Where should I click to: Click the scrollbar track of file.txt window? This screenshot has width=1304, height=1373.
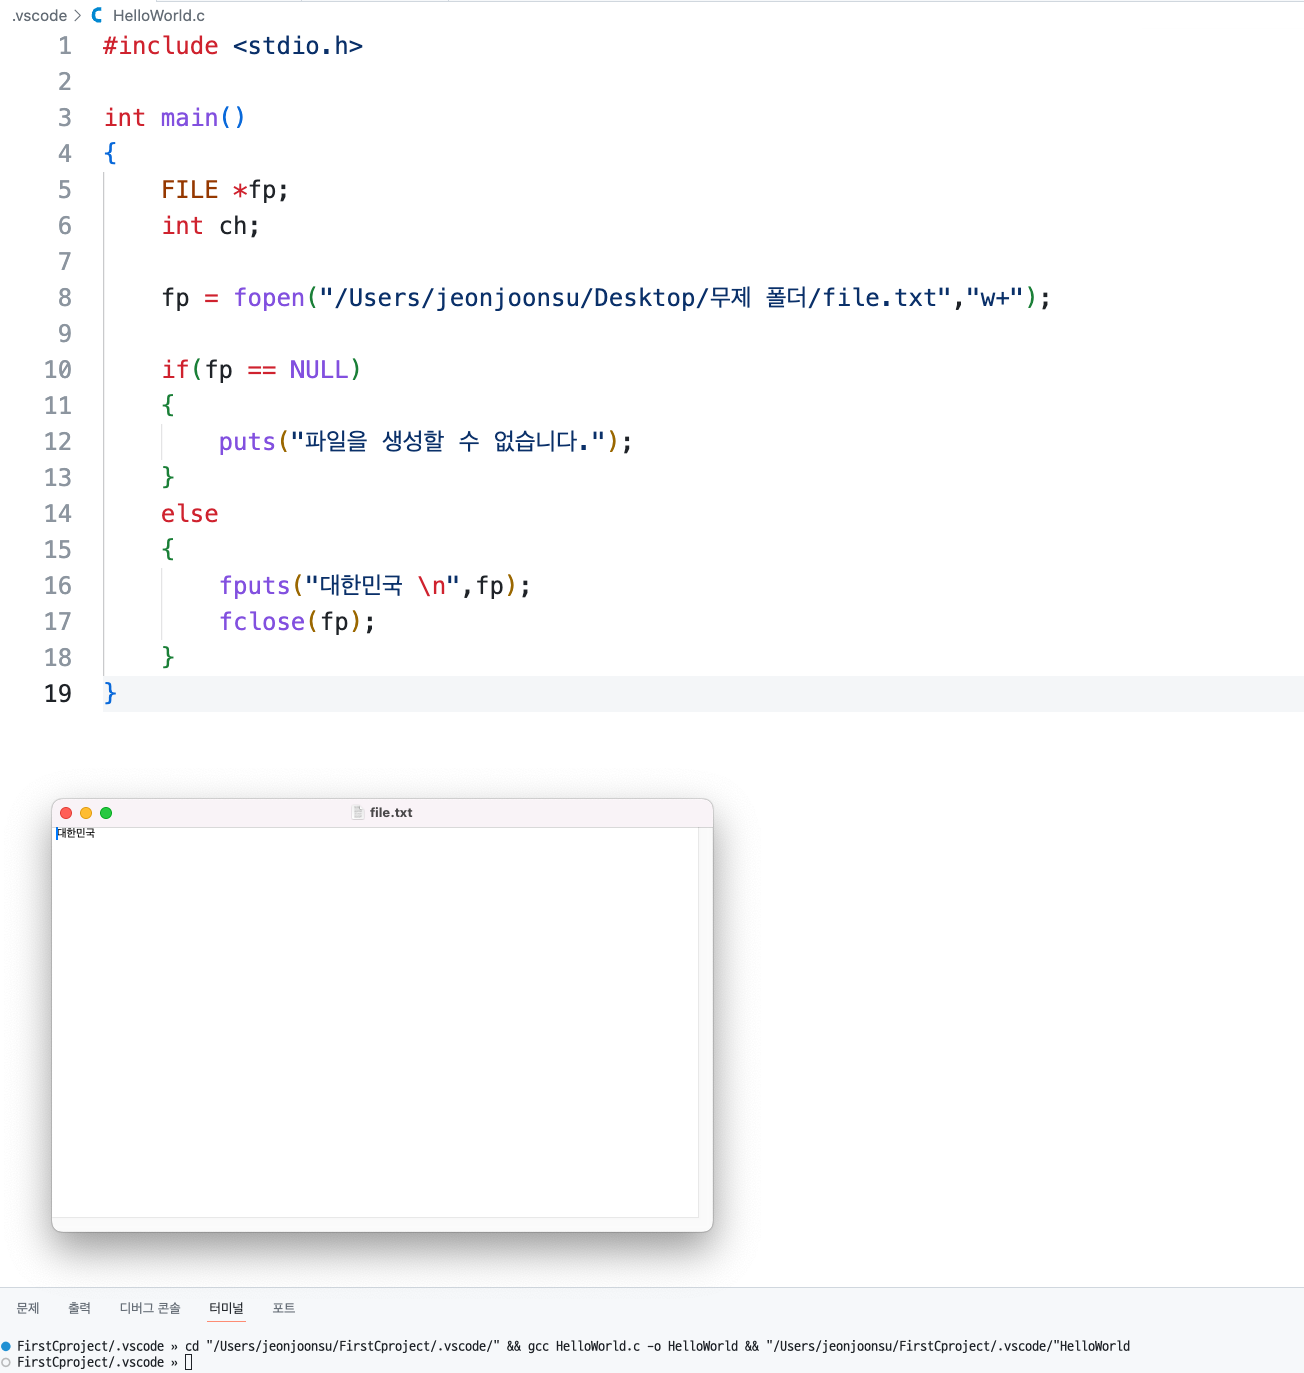point(705,1022)
